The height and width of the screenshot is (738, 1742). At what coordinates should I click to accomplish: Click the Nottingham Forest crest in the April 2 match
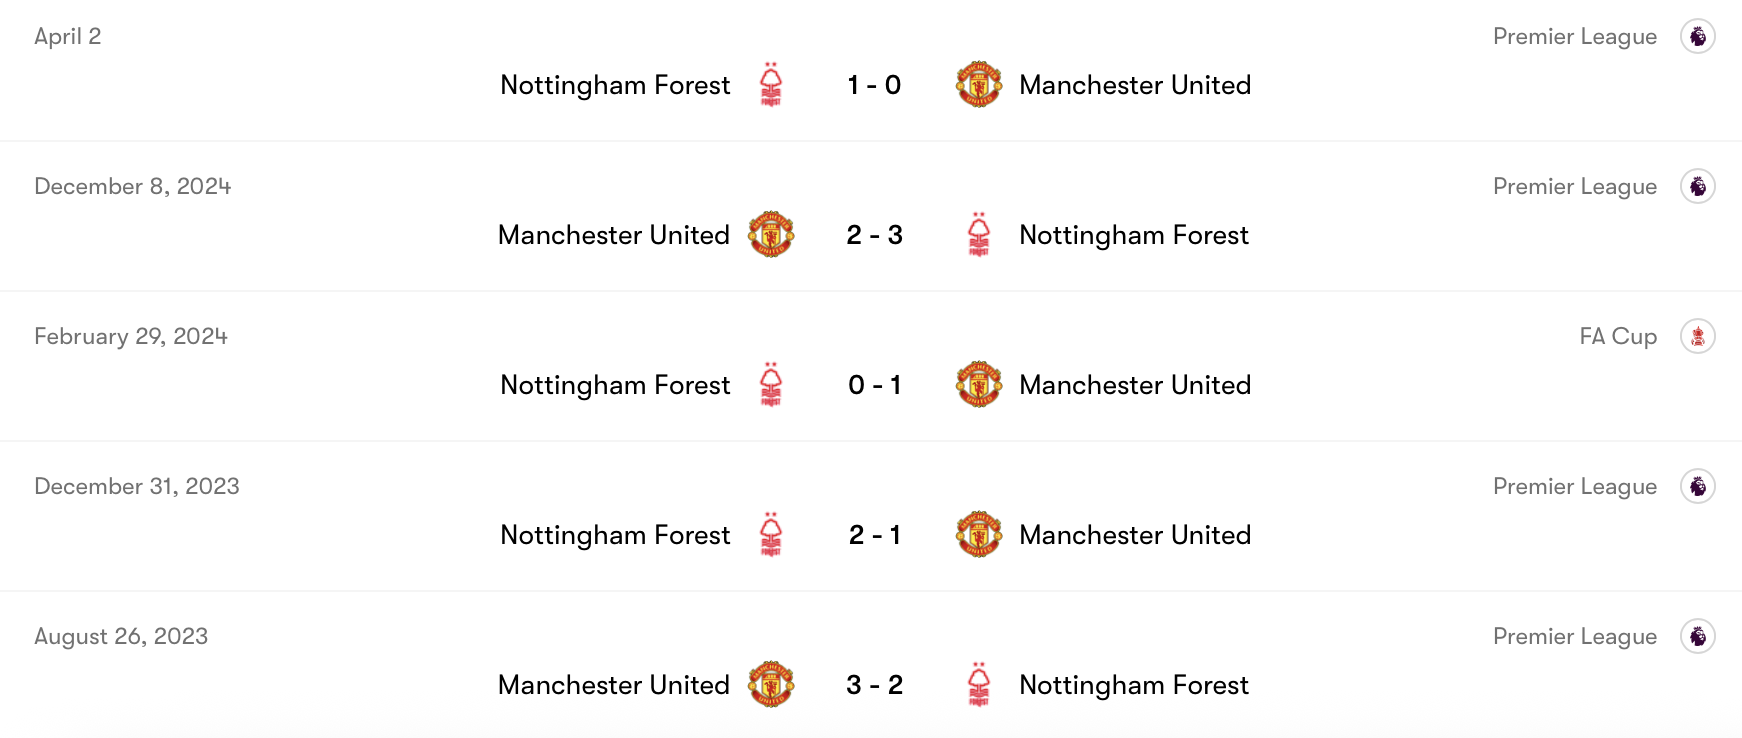pos(770,86)
